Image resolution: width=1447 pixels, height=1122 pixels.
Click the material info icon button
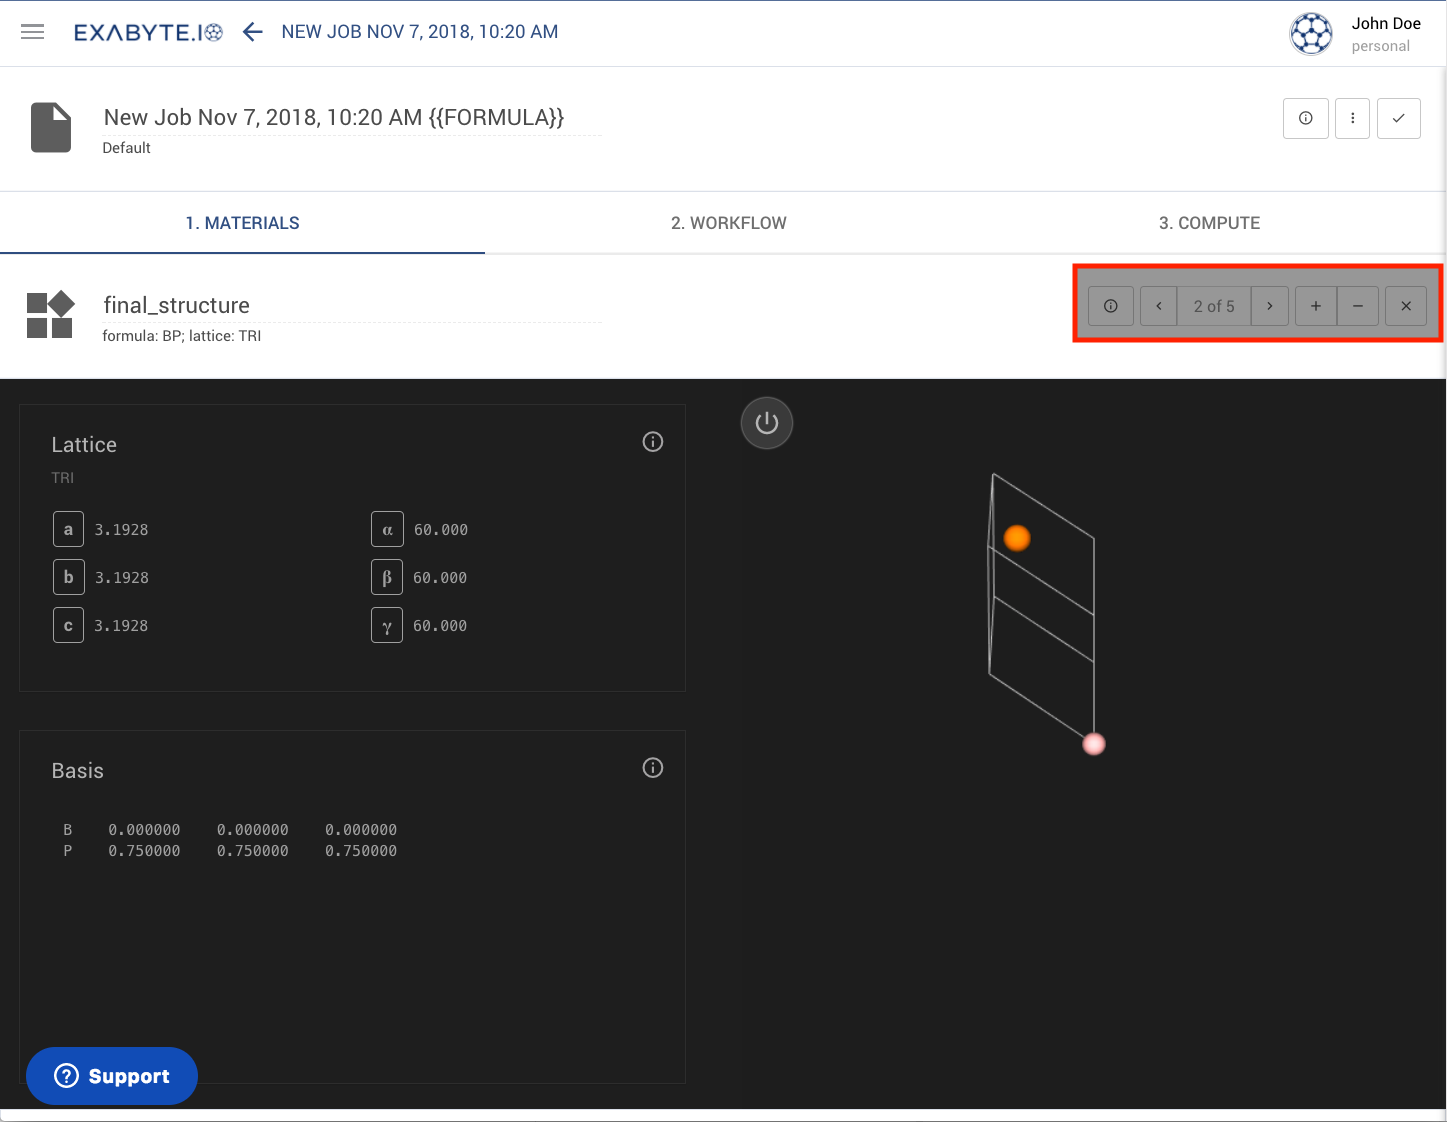pyautogui.click(x=1111, y=306)
